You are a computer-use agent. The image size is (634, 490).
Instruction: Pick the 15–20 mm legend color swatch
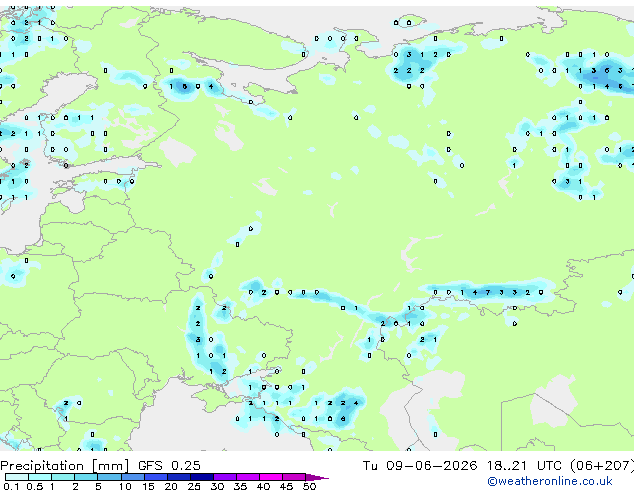tap(156, 477)
